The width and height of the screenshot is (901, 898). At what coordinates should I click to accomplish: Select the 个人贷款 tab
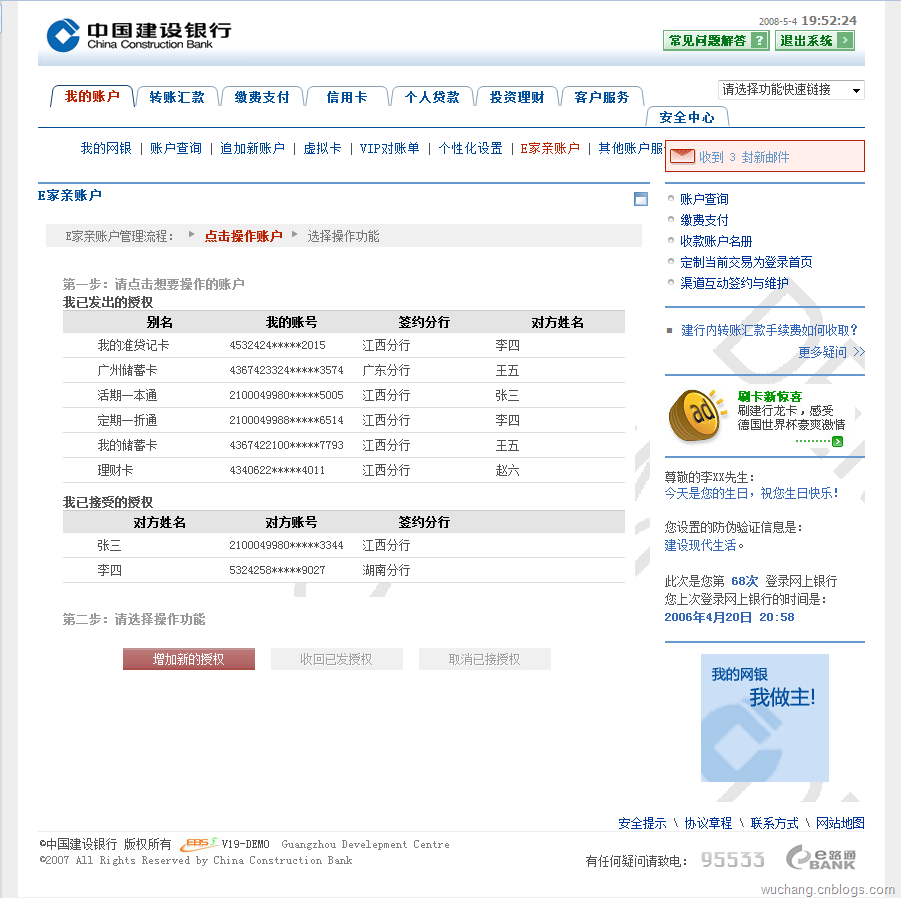[x=432, y=97]
